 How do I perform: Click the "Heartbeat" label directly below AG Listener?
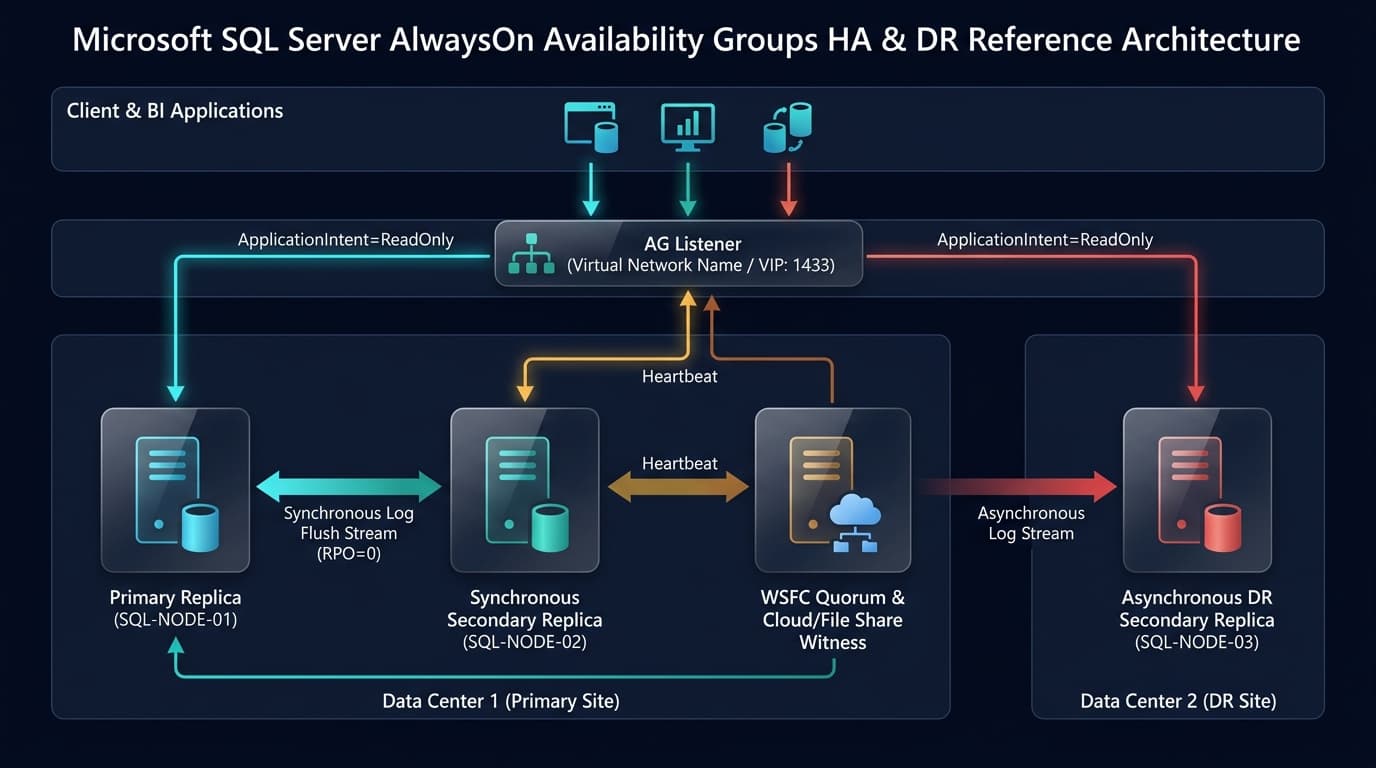680,377
